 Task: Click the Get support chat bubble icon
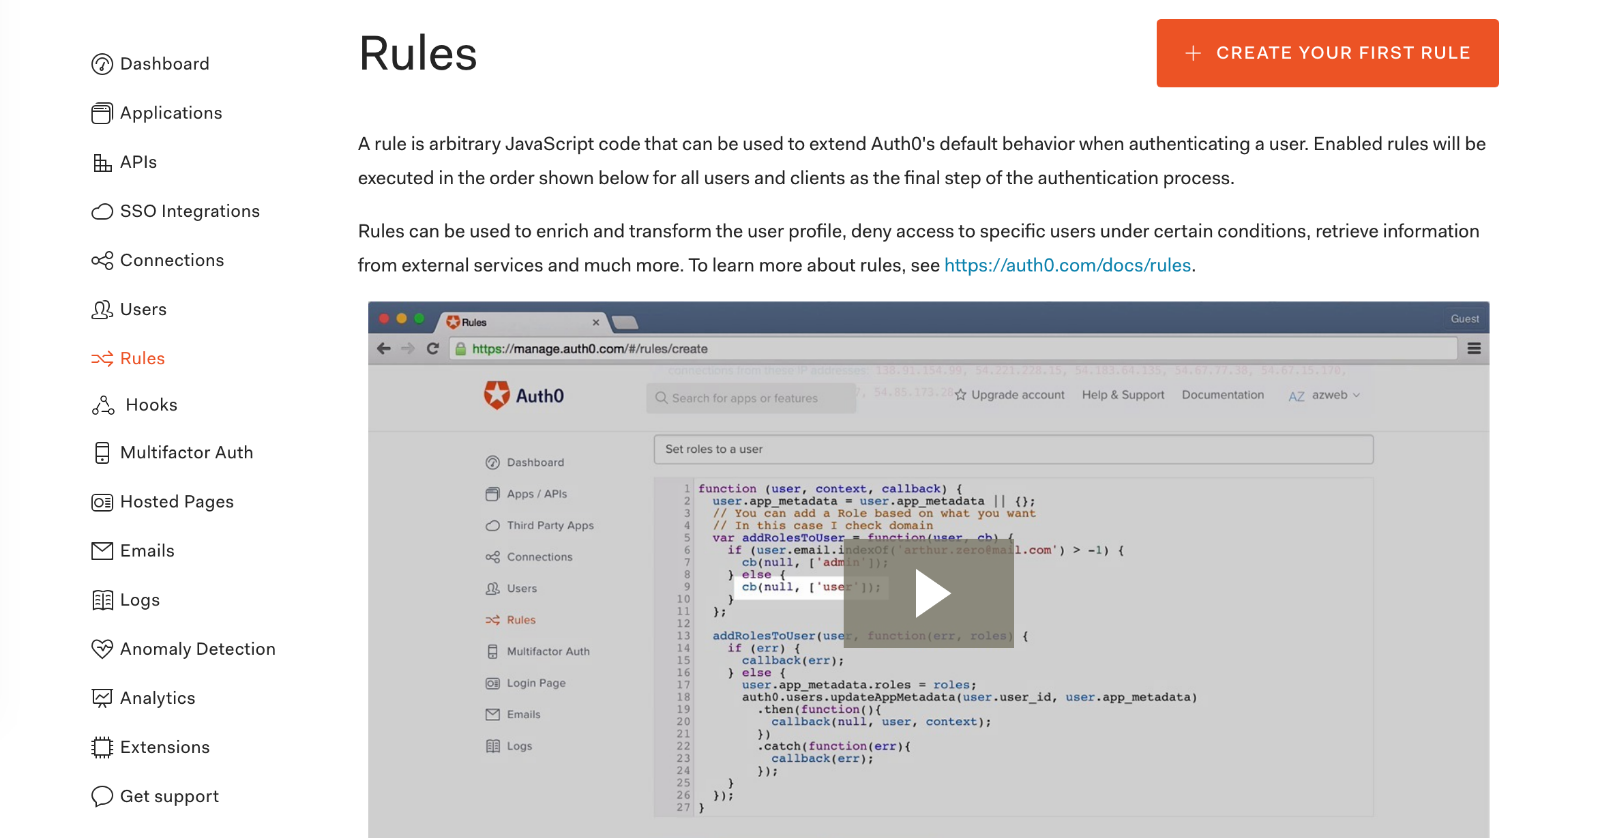click(x=102, y=796)
